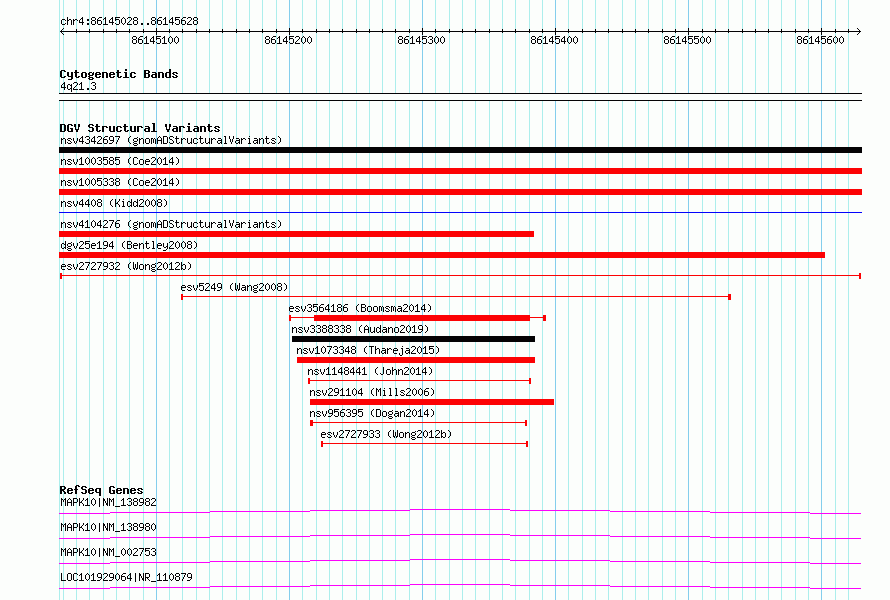Click the nsv4342697 (gnomADStructuralVariants) label
Viewport: 890px width, 600px height.
[171, 140]
